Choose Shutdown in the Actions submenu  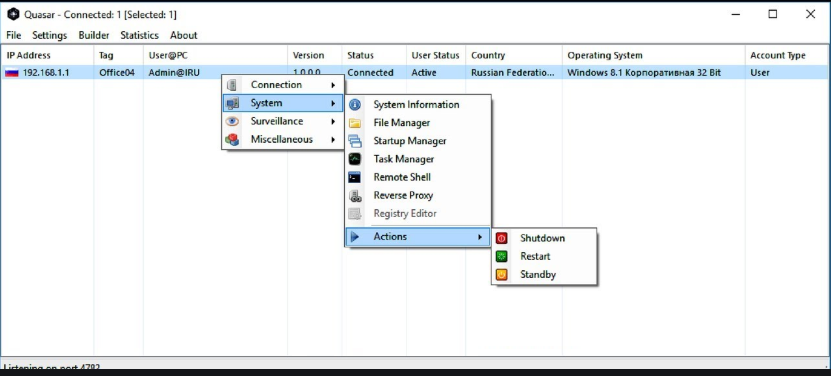click(x=544, y=238)
